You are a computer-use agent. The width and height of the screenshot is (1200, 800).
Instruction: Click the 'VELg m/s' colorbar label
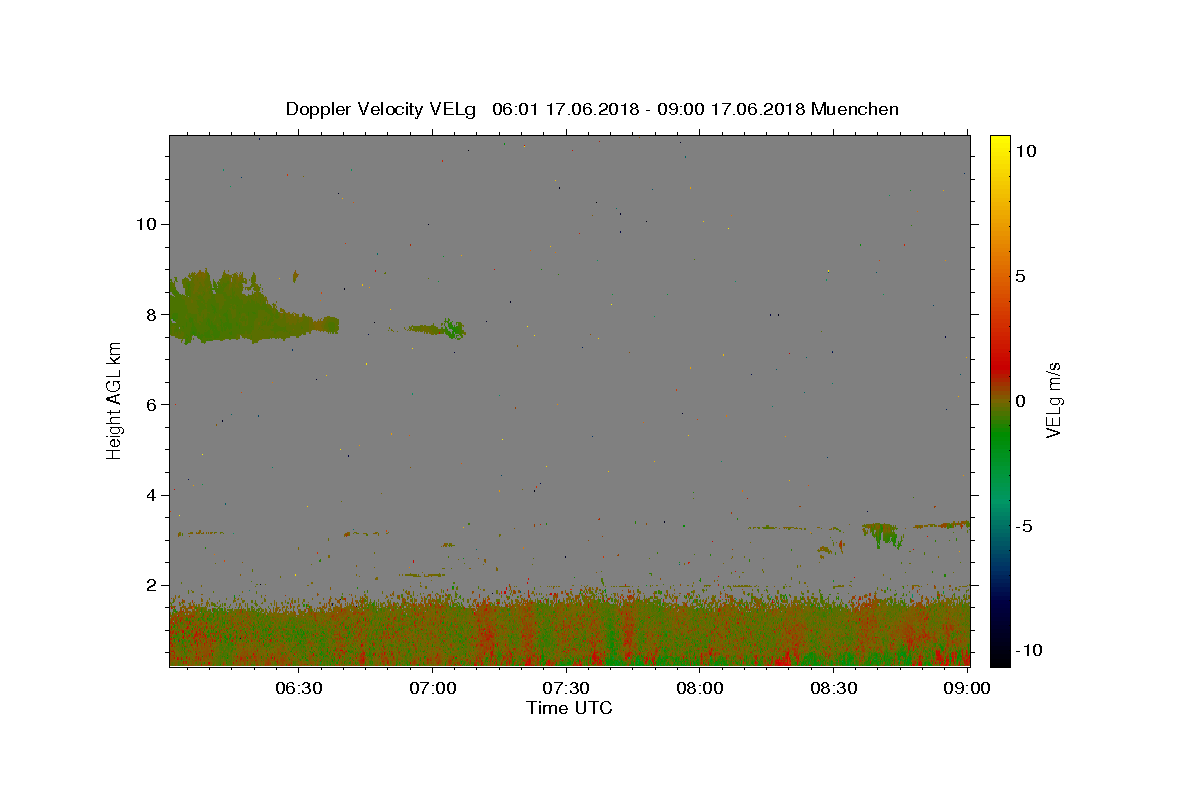tap(1052, 401)
